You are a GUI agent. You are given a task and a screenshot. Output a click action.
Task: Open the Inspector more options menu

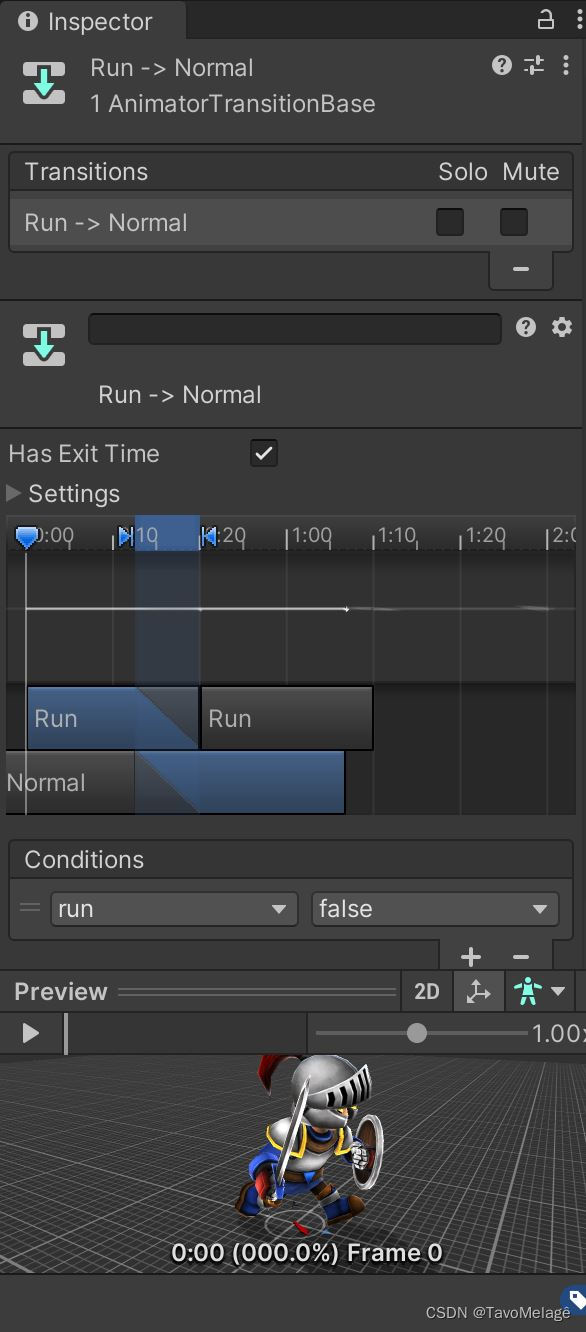[x=567, y=66]
